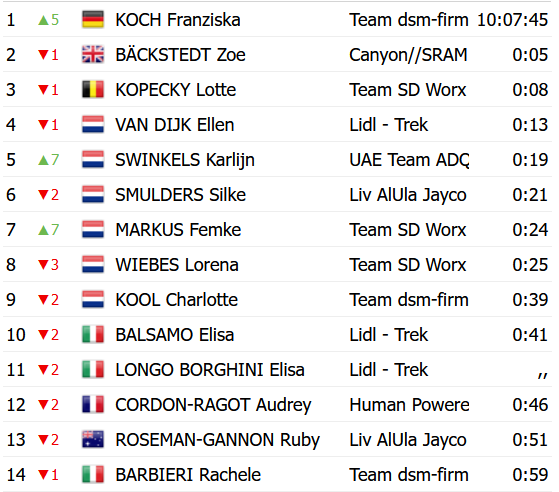The width and height of the screenshot is (559, 492).
Task: Click the leader time 10:07:45
Action: pos(512,20)
